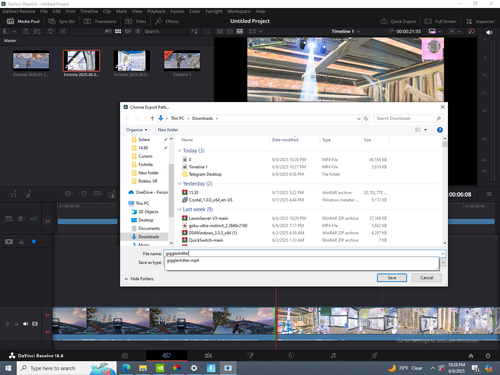Viewport: 500px width, 375px height.
Task: Open the File menu
Action: click(44, 11)
